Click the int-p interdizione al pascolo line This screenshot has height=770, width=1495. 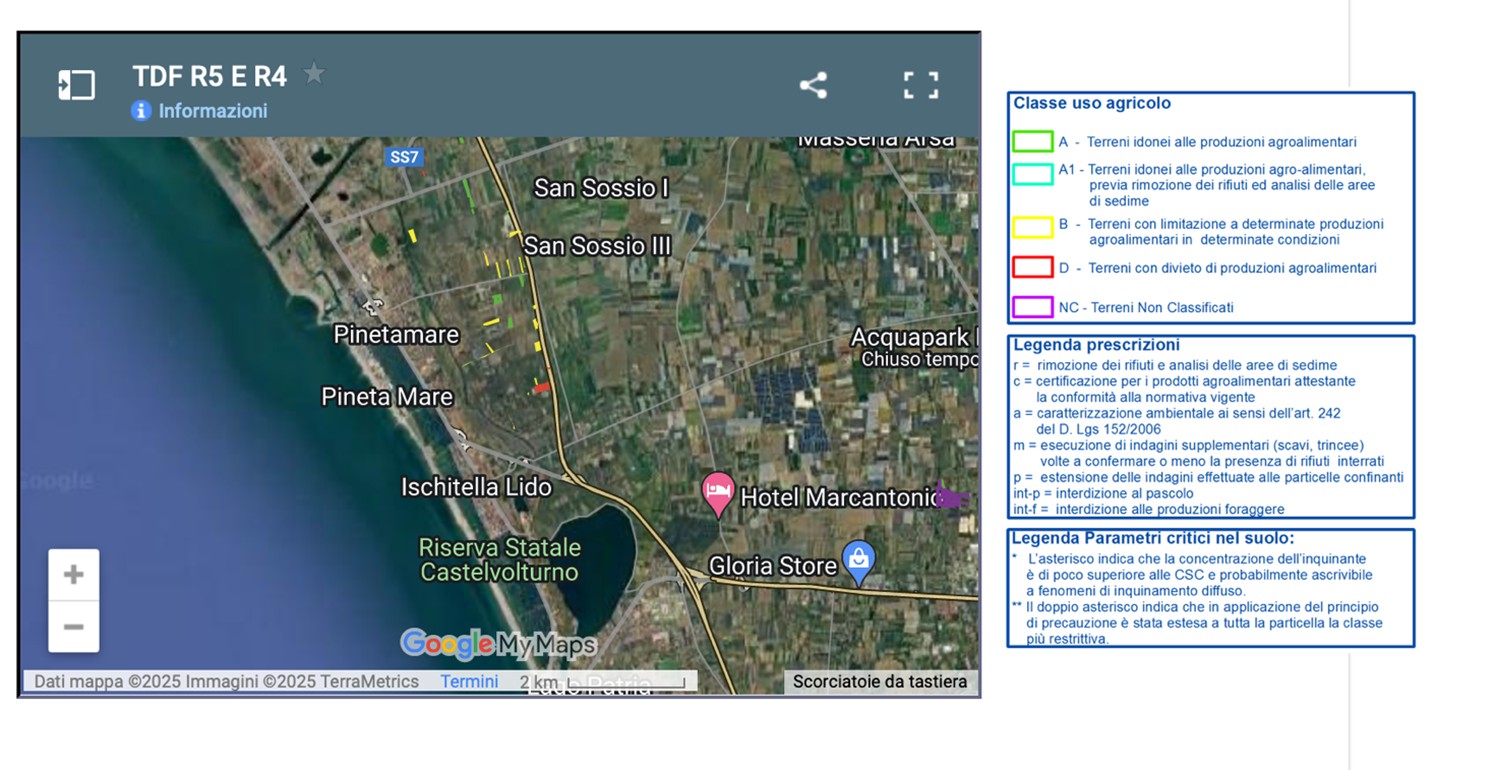click(x=1103, y=494)
